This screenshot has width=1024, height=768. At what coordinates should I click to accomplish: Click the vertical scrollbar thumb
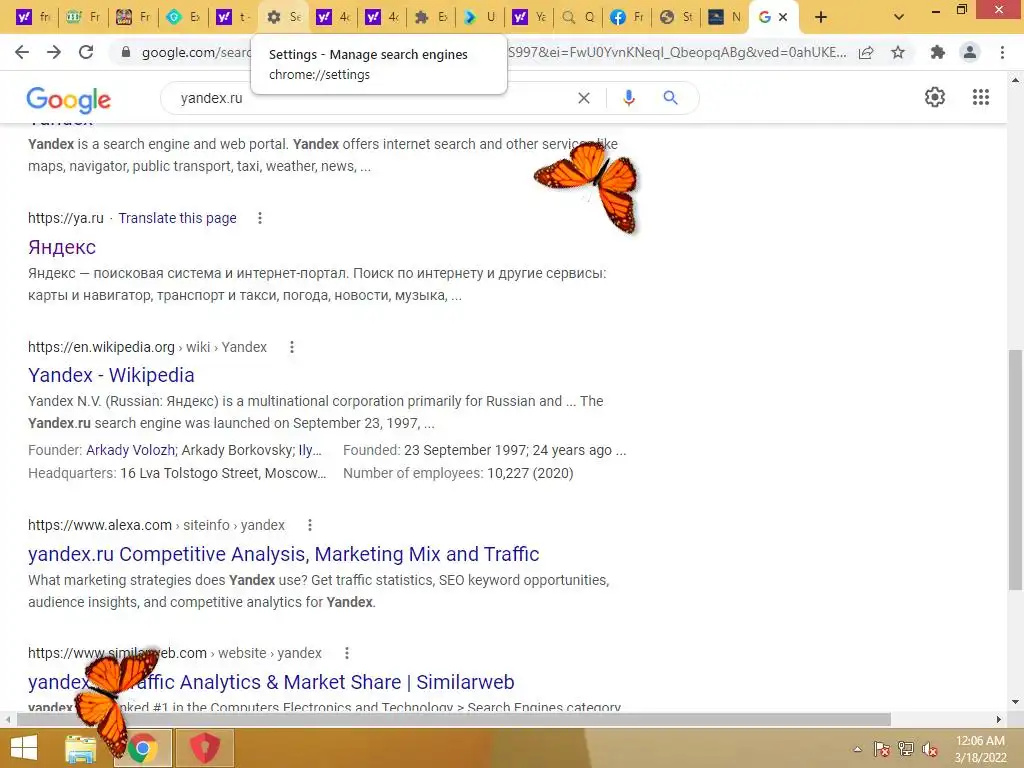pos(1015,470)
